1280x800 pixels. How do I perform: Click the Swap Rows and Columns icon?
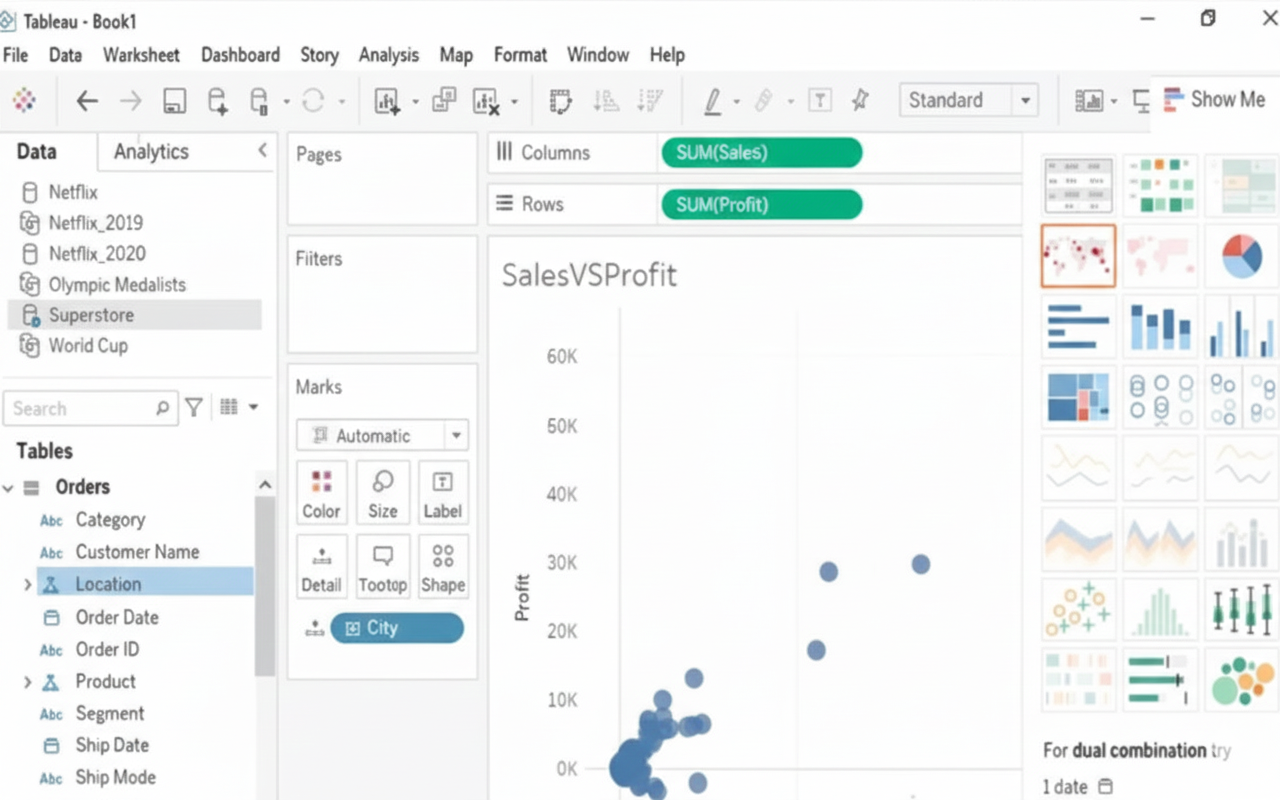560,101
